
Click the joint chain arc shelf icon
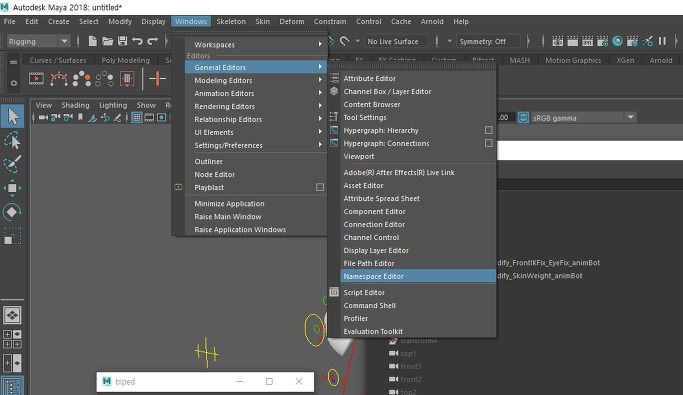pyautogui.click(x=59, y=79)
